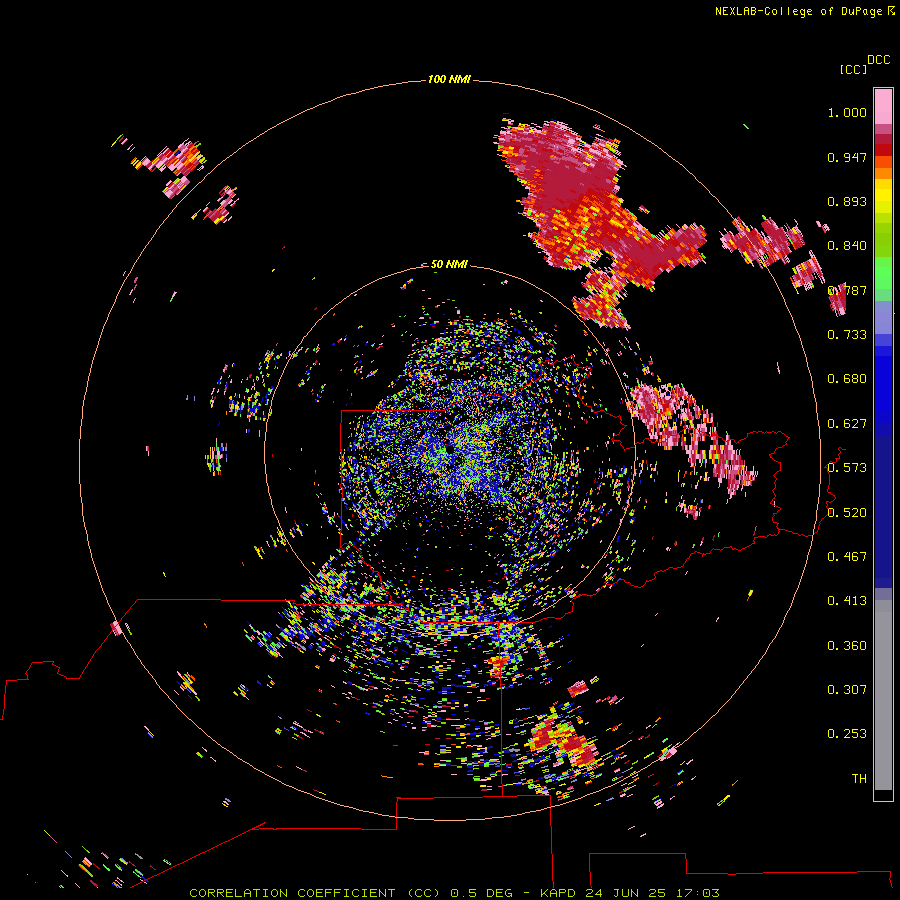The width and height of the screenshot is (900, 900).
Task: Pick the yellow segment of the color scale
Action: [883, 197]
